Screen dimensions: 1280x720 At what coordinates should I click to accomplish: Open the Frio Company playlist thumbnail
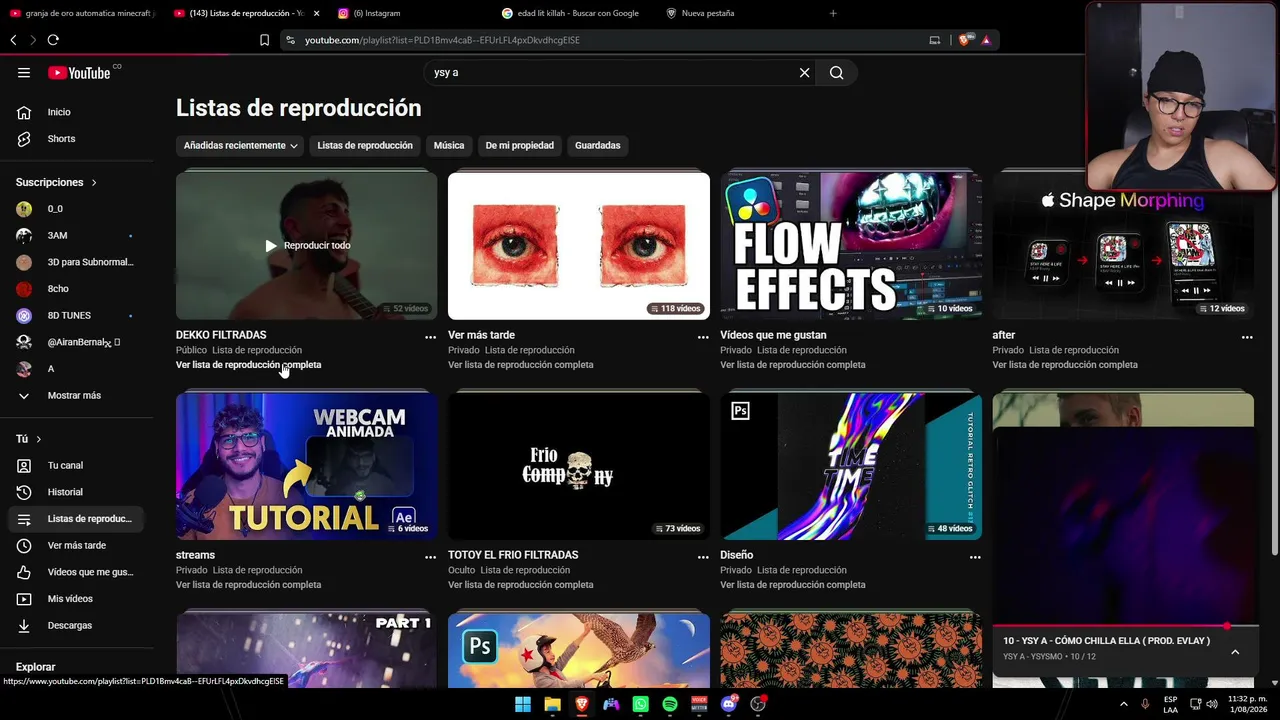coord(579,466)
